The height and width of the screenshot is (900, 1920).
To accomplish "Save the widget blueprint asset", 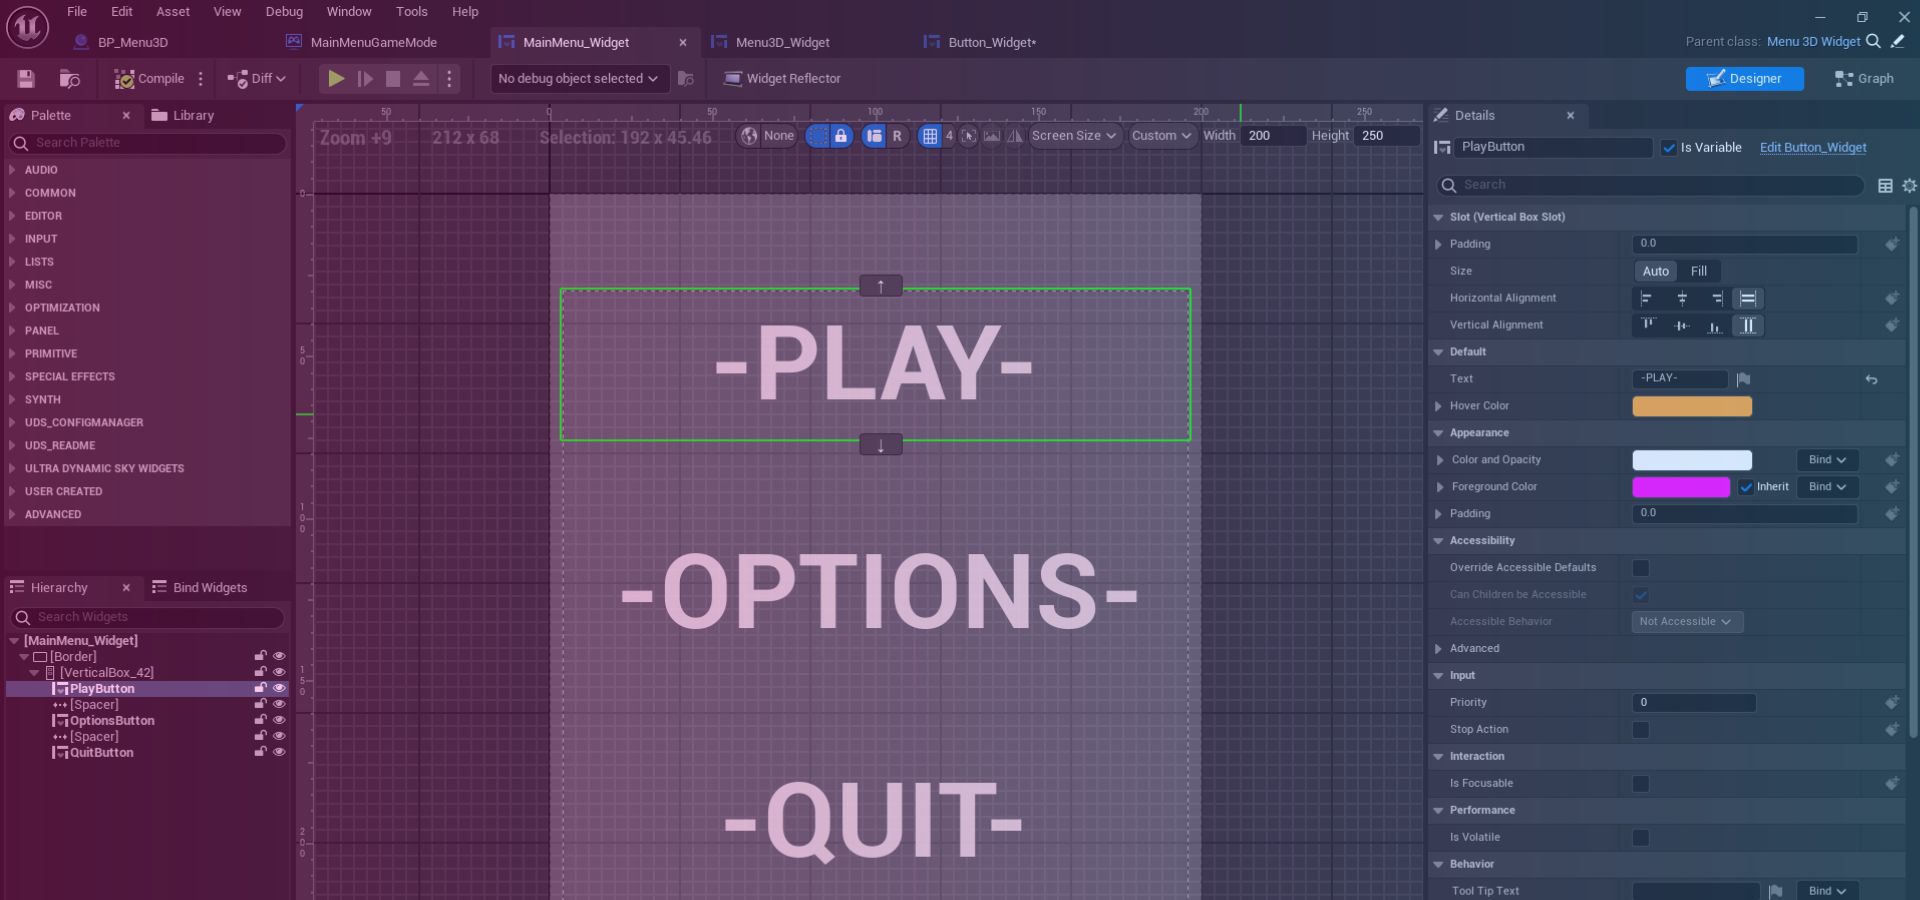I will coord(26,79).
